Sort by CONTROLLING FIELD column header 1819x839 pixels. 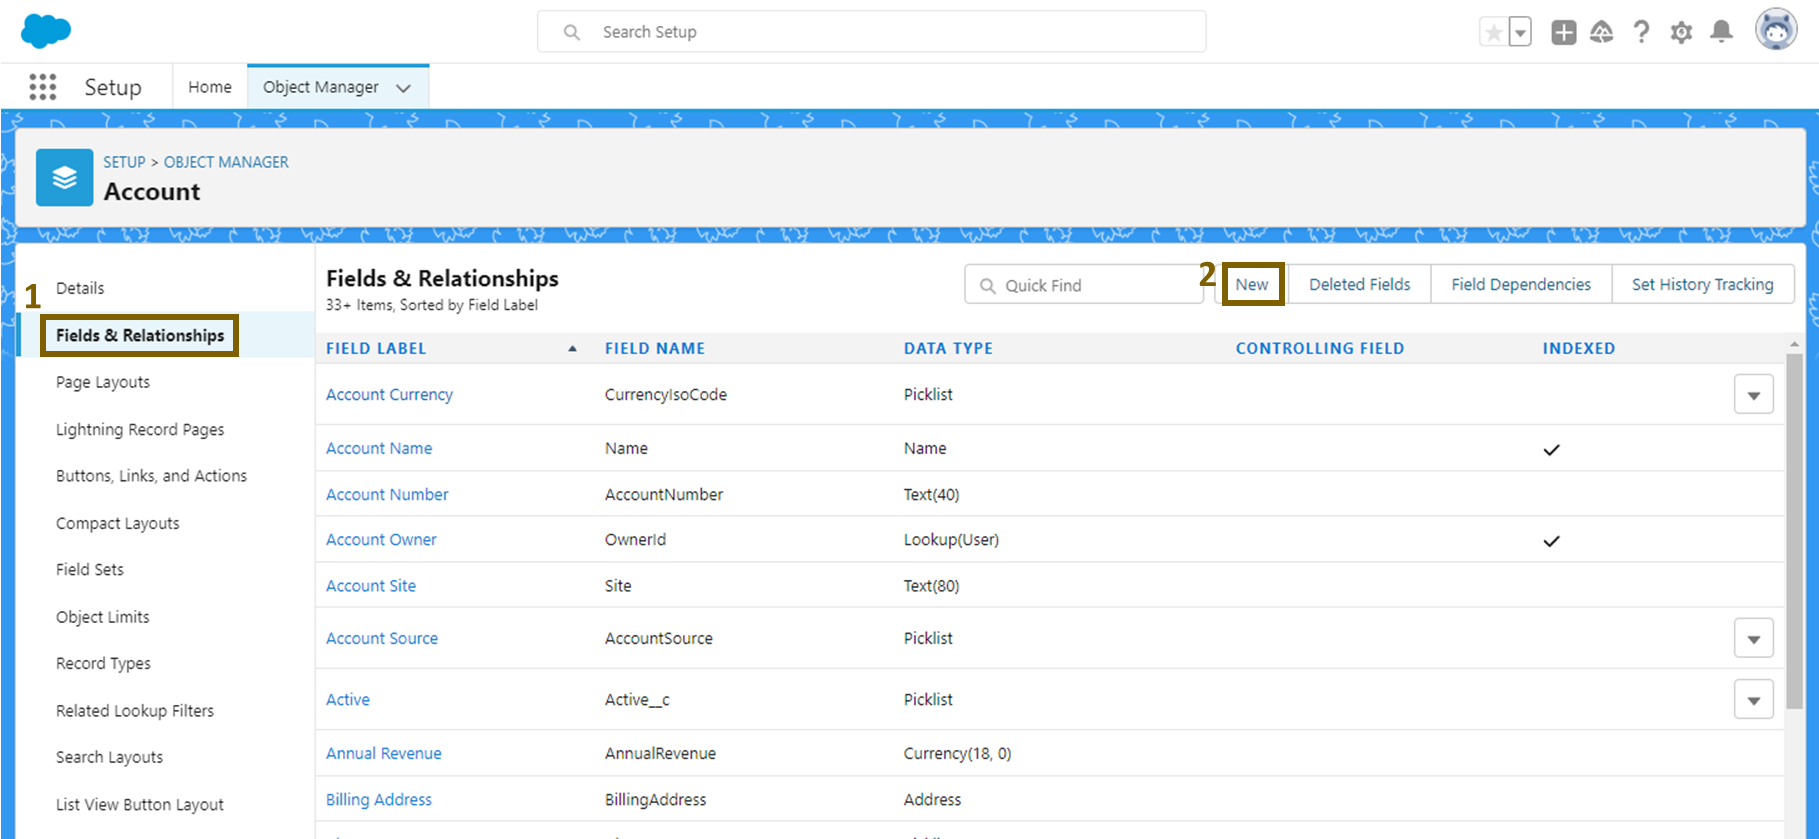coord(1320,348)
